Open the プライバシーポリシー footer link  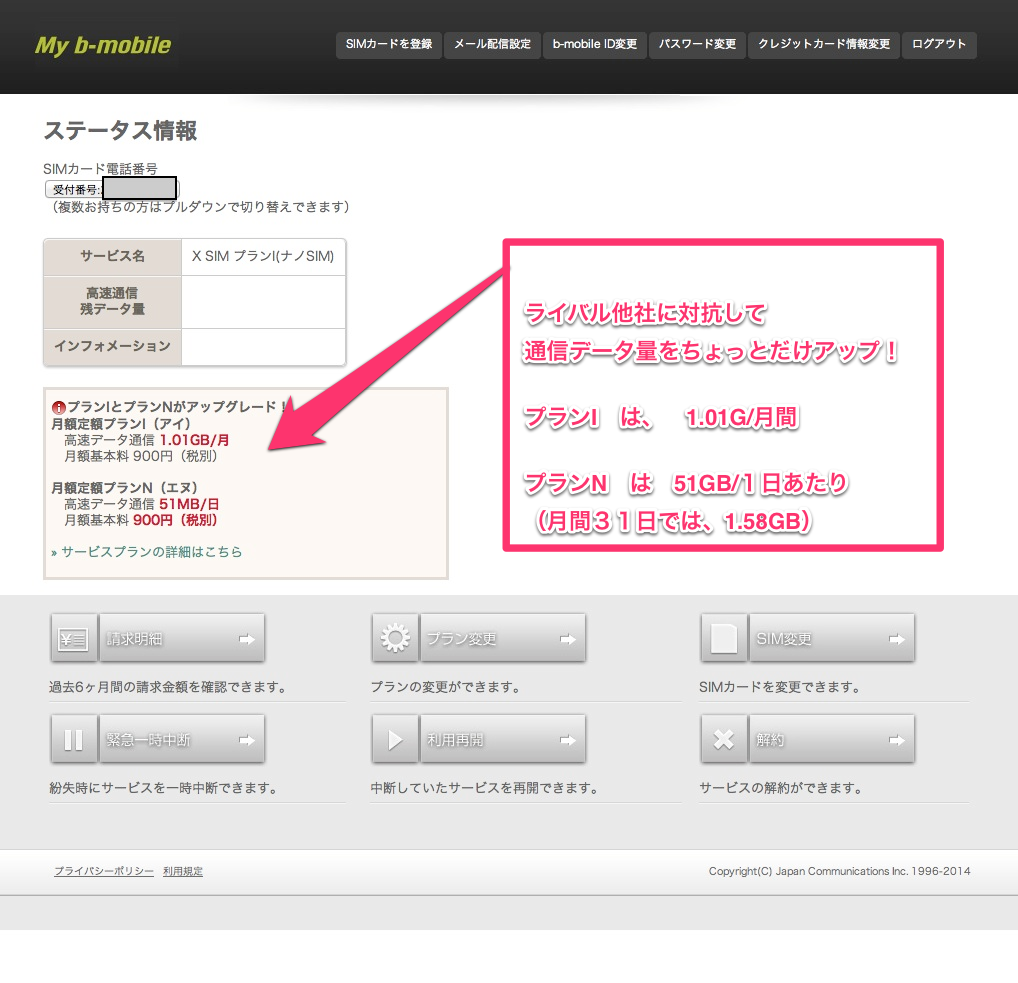click(x=104, y=872)
